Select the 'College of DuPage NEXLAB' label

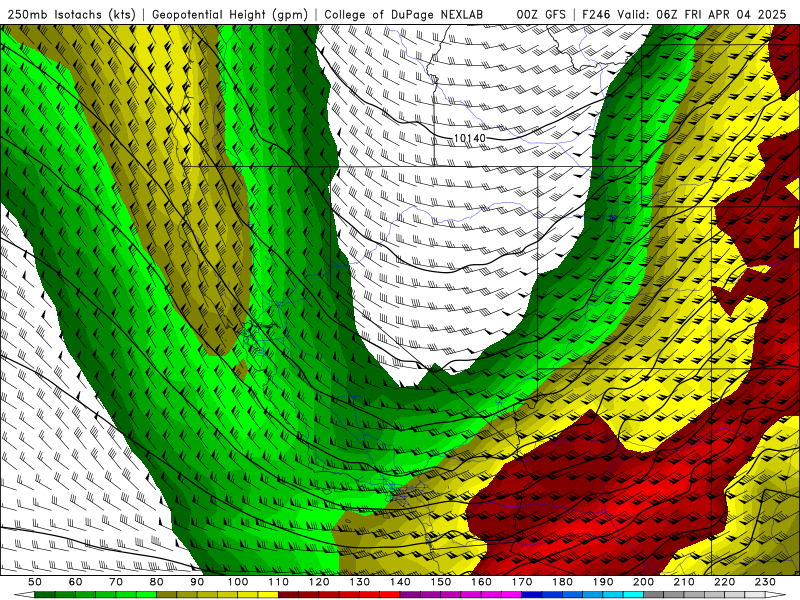pos(404,15)
